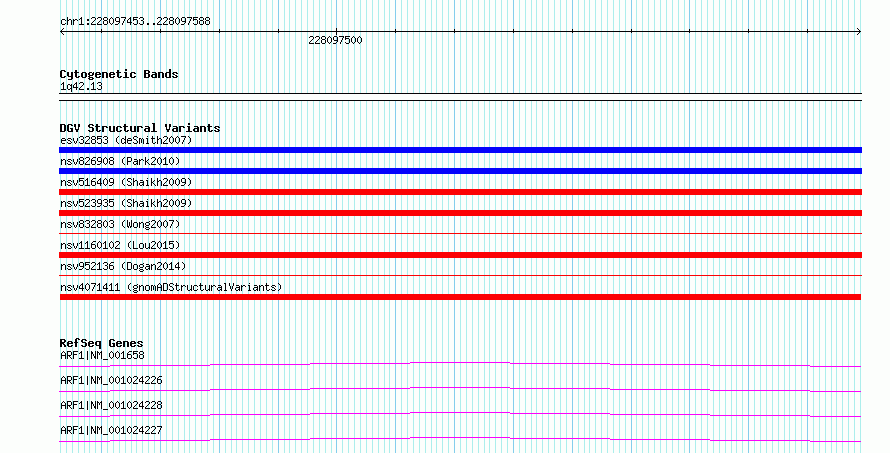The height and width of the screenshot is (453, 890).
Task: Open the nsv826908 (Park2010) variant label
Action: [120, 161]
